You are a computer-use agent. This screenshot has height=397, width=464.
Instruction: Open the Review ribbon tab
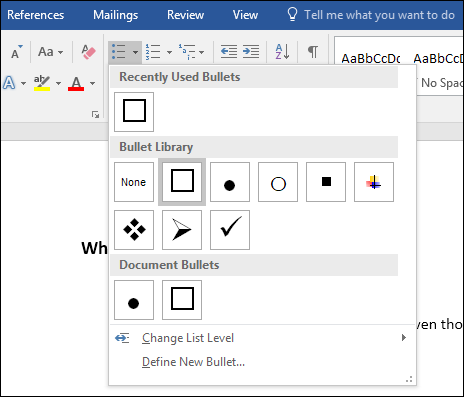point(185,15)
